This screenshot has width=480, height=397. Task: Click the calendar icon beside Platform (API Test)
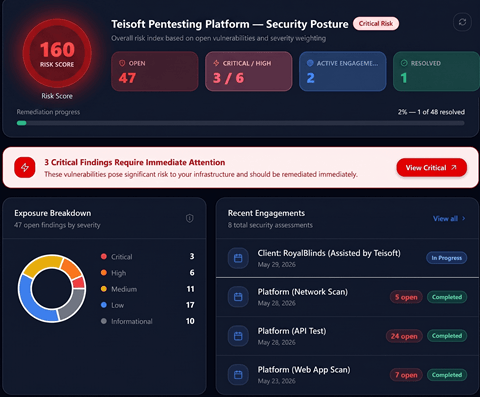(x=238, y=336)
